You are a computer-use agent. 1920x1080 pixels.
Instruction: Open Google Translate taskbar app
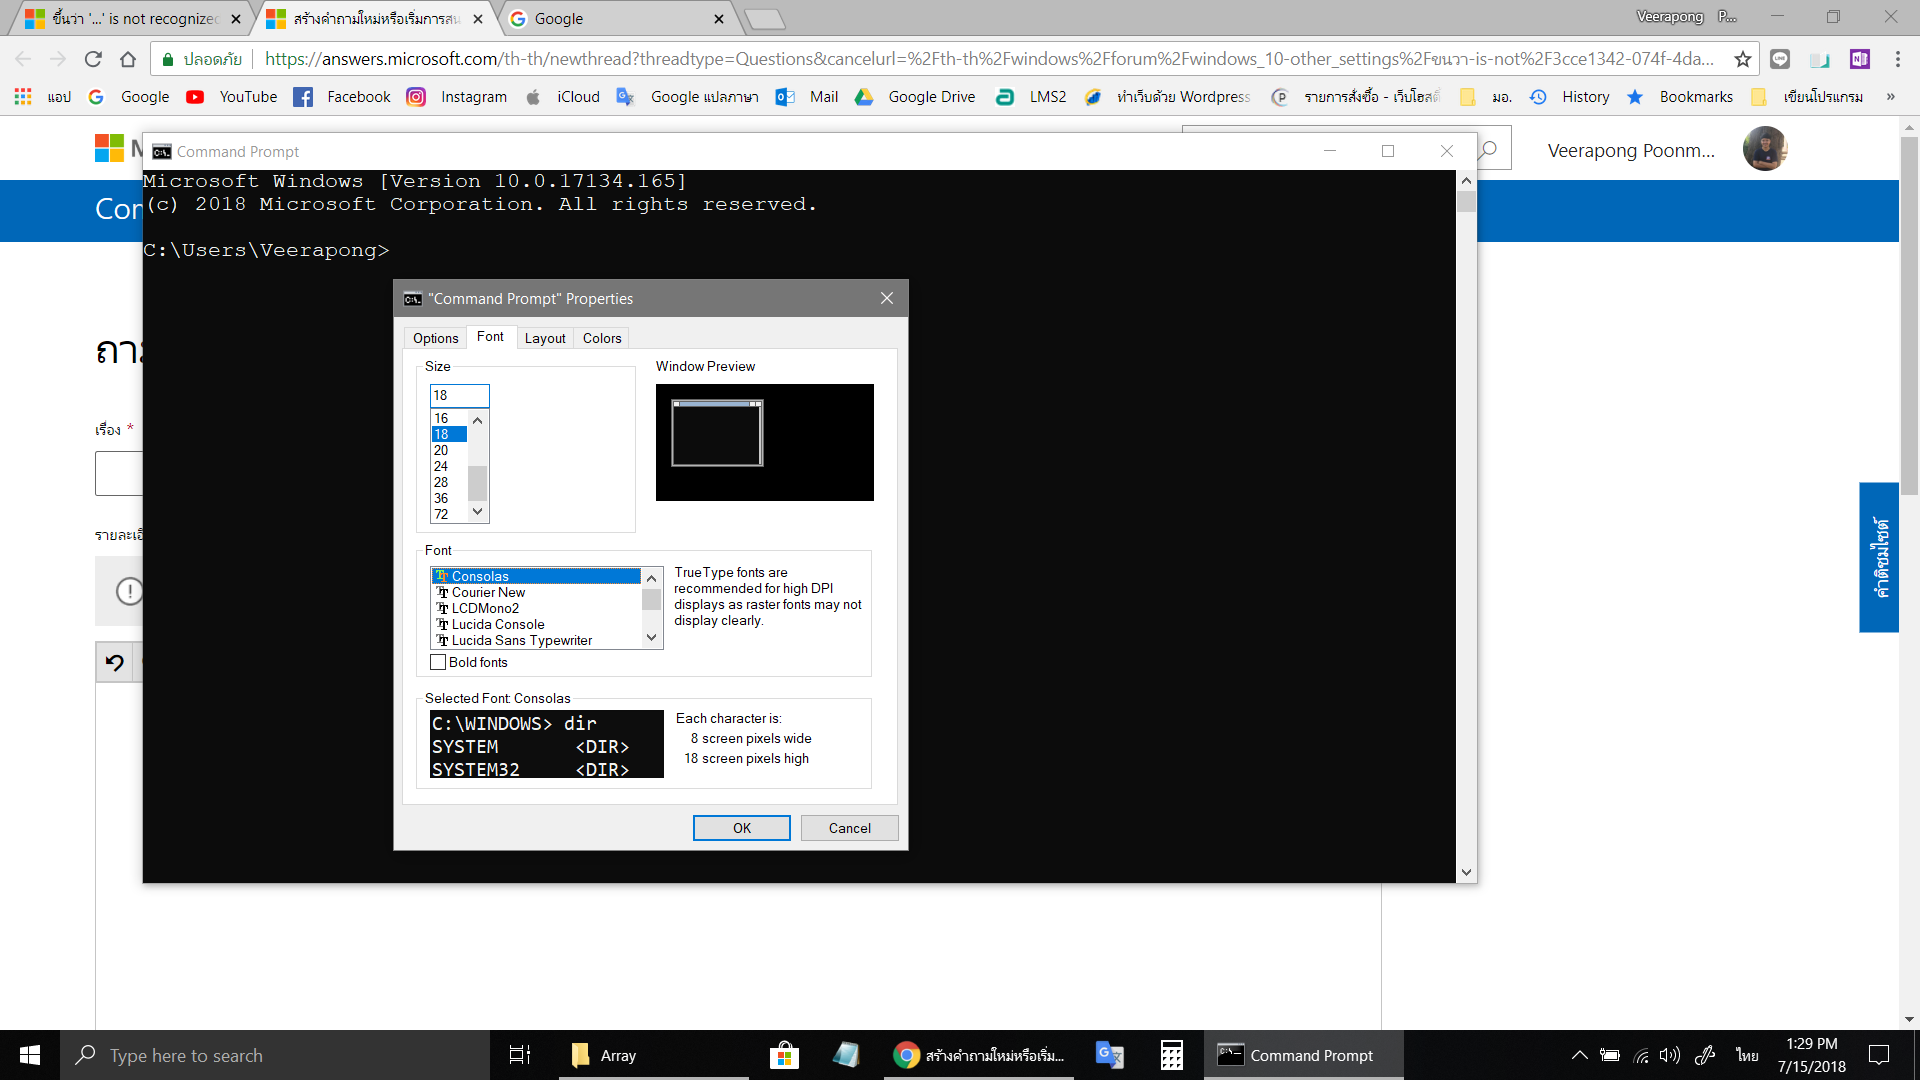(1109, 1055)
